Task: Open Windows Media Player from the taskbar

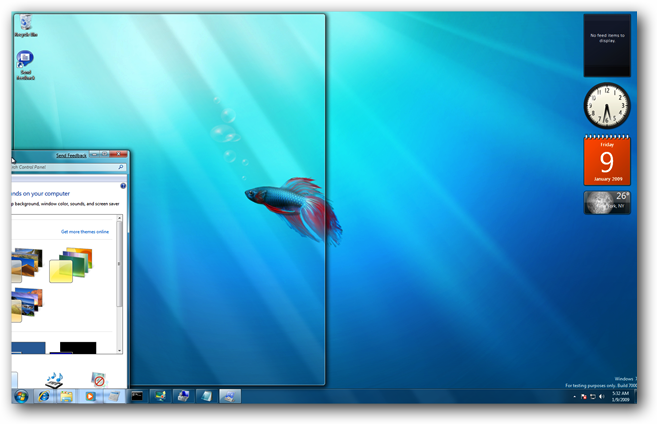Action: point(90,396)
